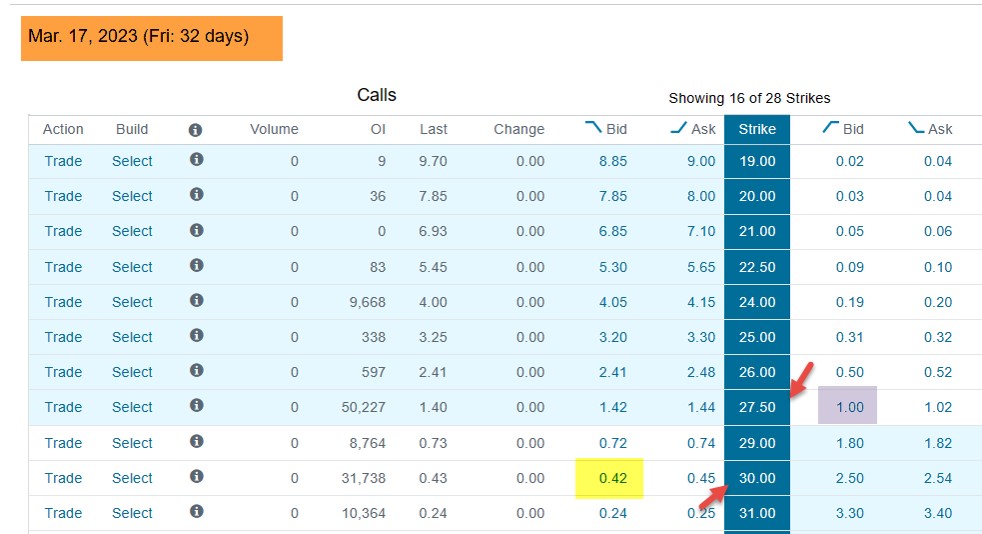Click info icon in the 27.50 strike row
The width and height of the screenshot is (982, 534).
196,406
